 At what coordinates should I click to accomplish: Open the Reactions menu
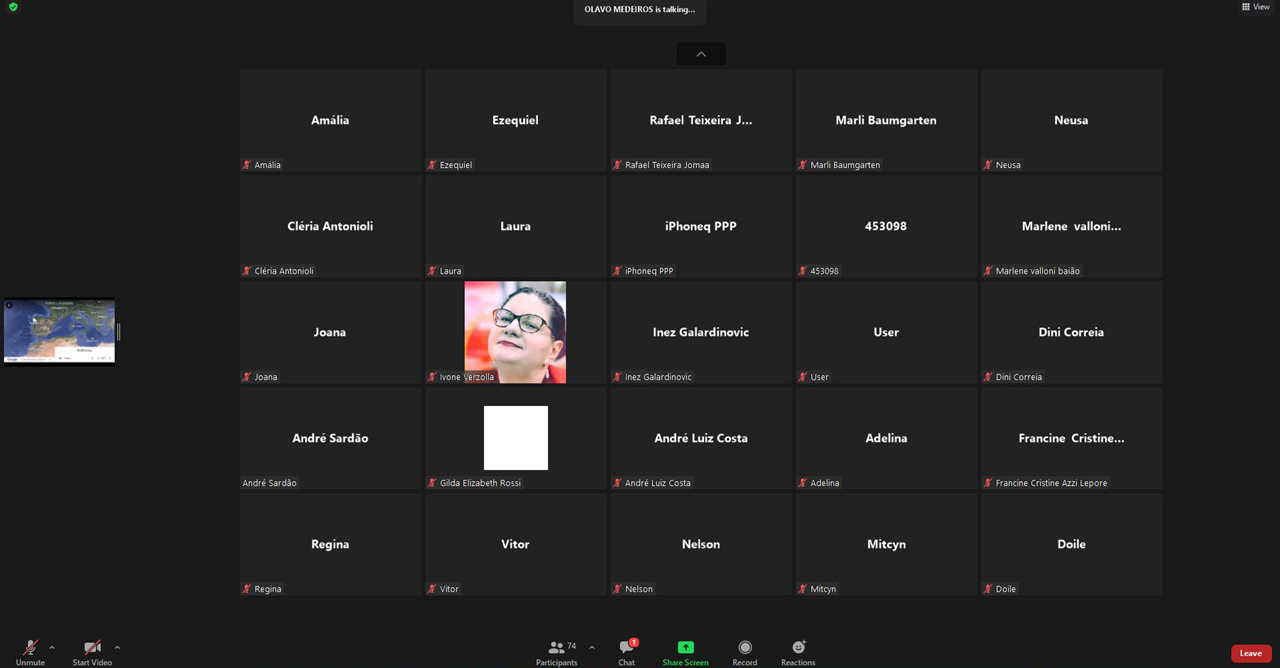(798, 648)
